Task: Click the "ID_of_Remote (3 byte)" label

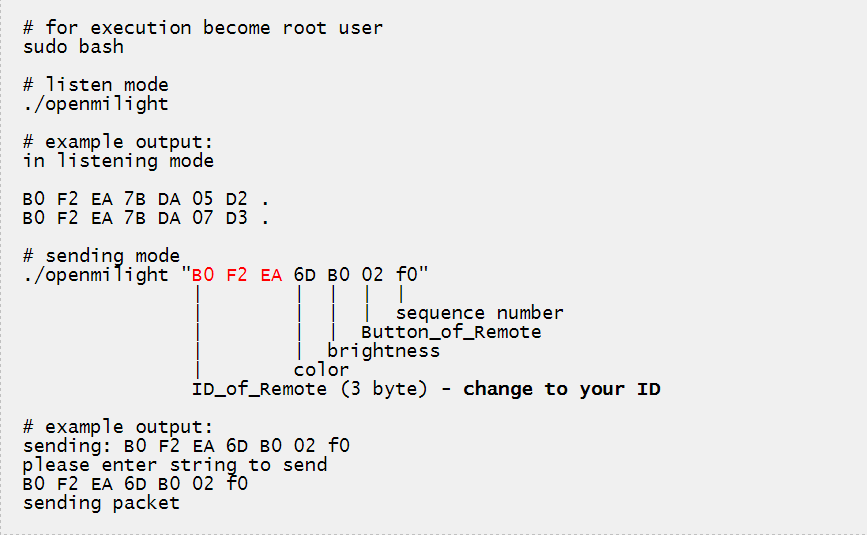Action: pos(309,389)
